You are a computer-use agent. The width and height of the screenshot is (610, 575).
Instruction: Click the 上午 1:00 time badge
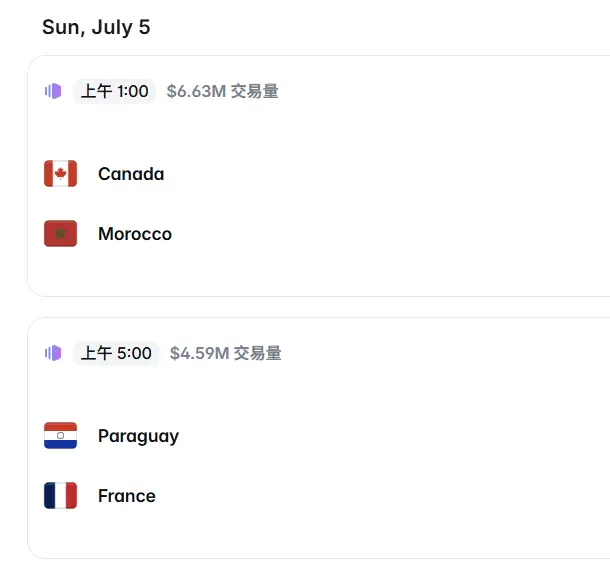(114, 91)
